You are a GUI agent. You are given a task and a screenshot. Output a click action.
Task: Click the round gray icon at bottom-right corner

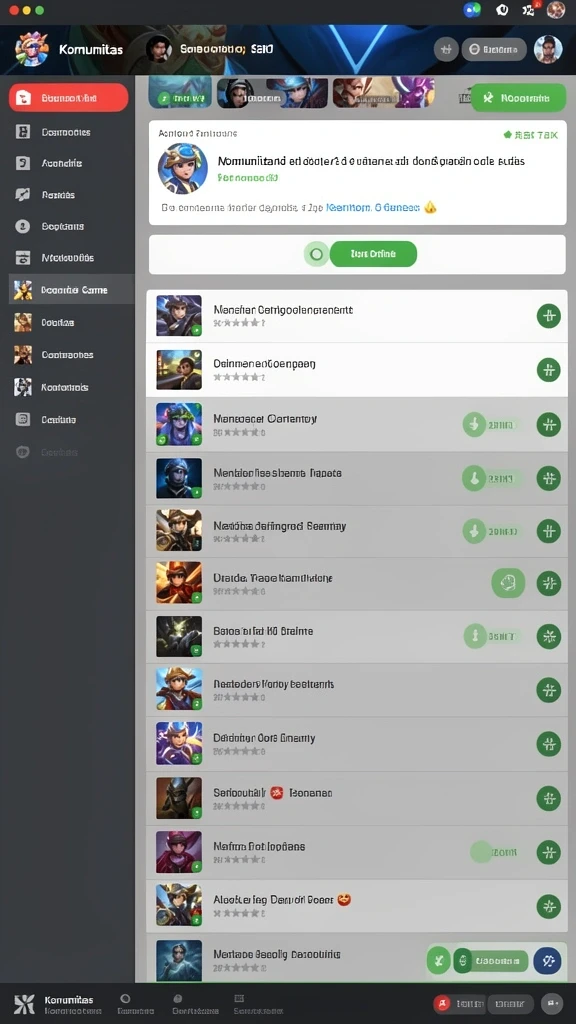coord(552,1004)
